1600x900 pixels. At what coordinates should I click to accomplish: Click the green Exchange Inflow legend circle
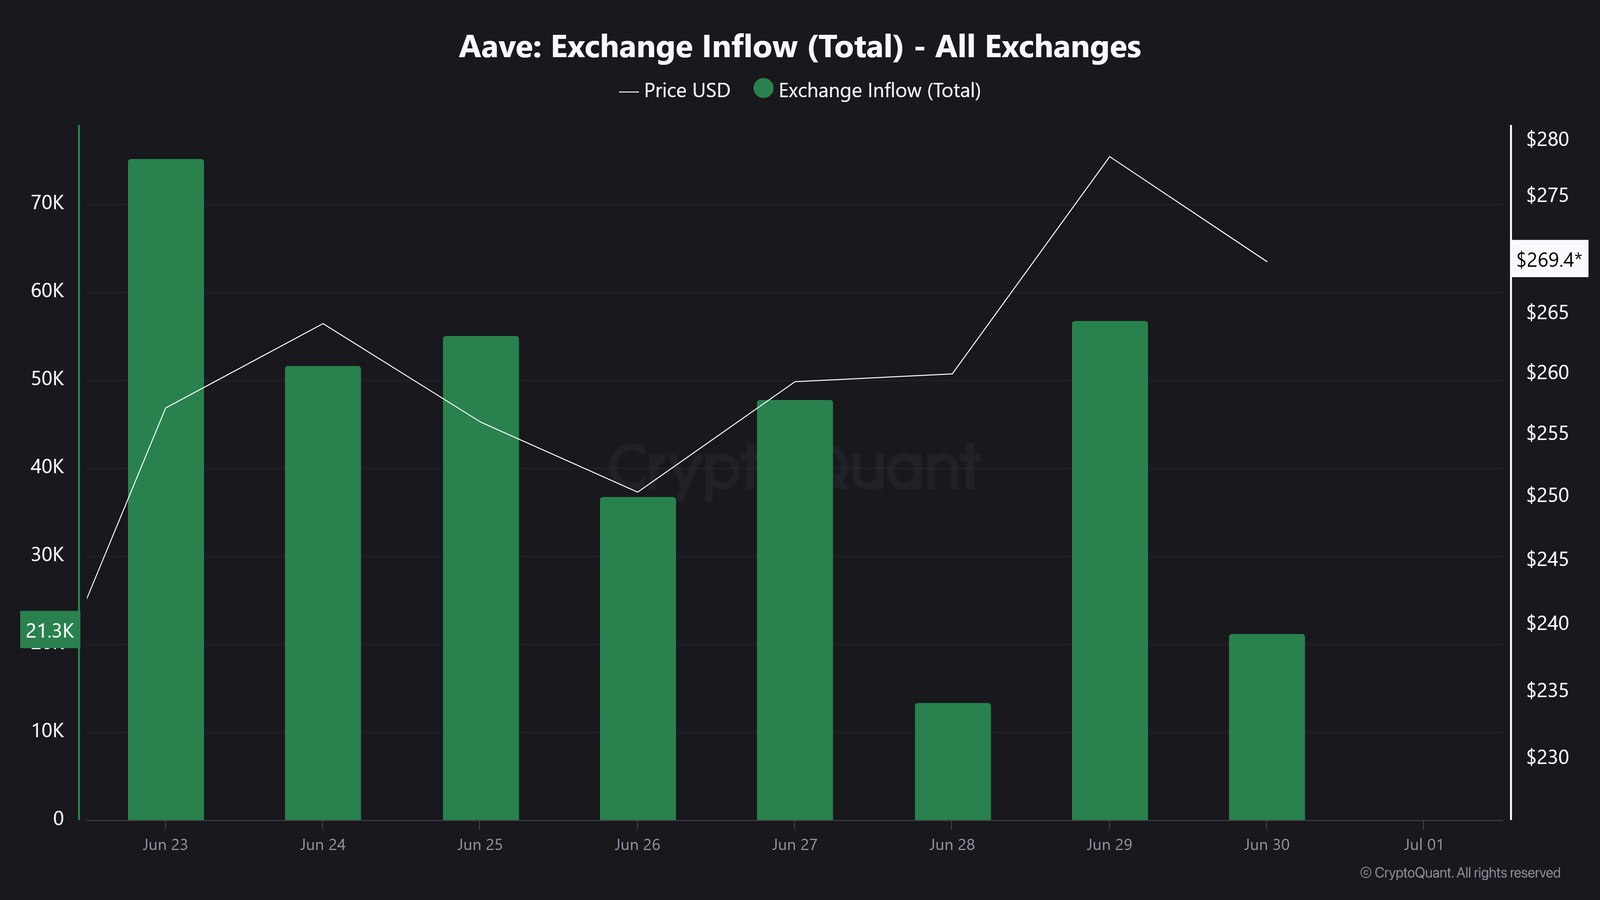[x=763, y=89]
